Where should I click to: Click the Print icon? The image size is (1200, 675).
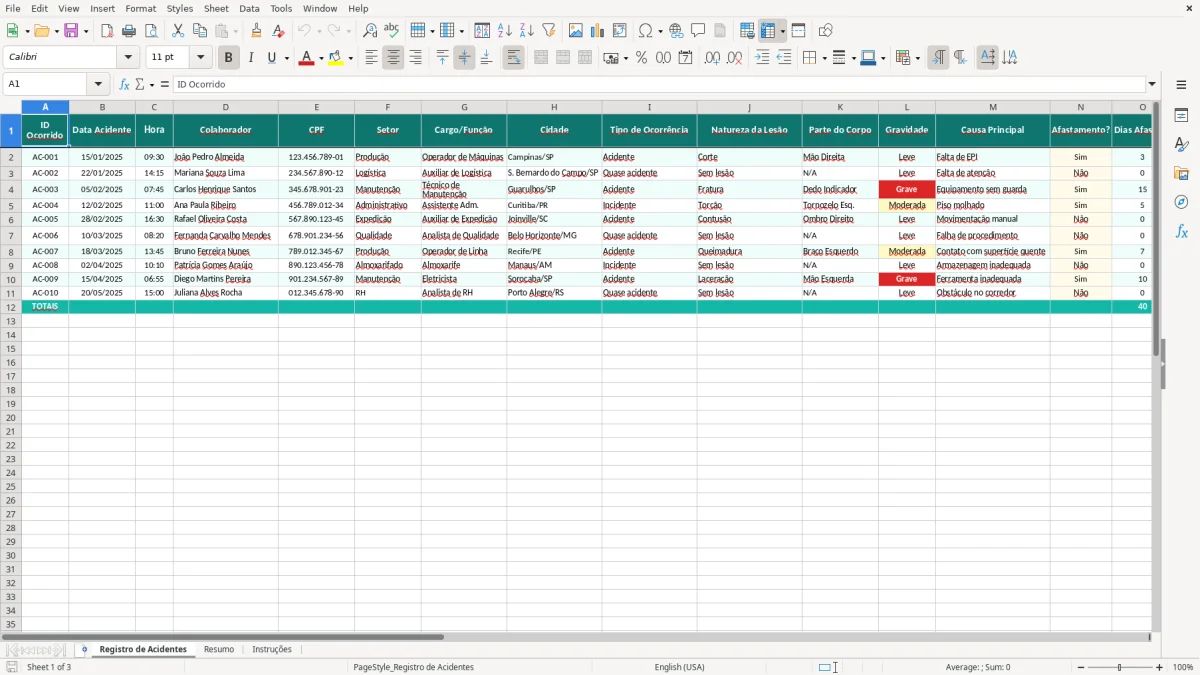[x=129, y=31]
